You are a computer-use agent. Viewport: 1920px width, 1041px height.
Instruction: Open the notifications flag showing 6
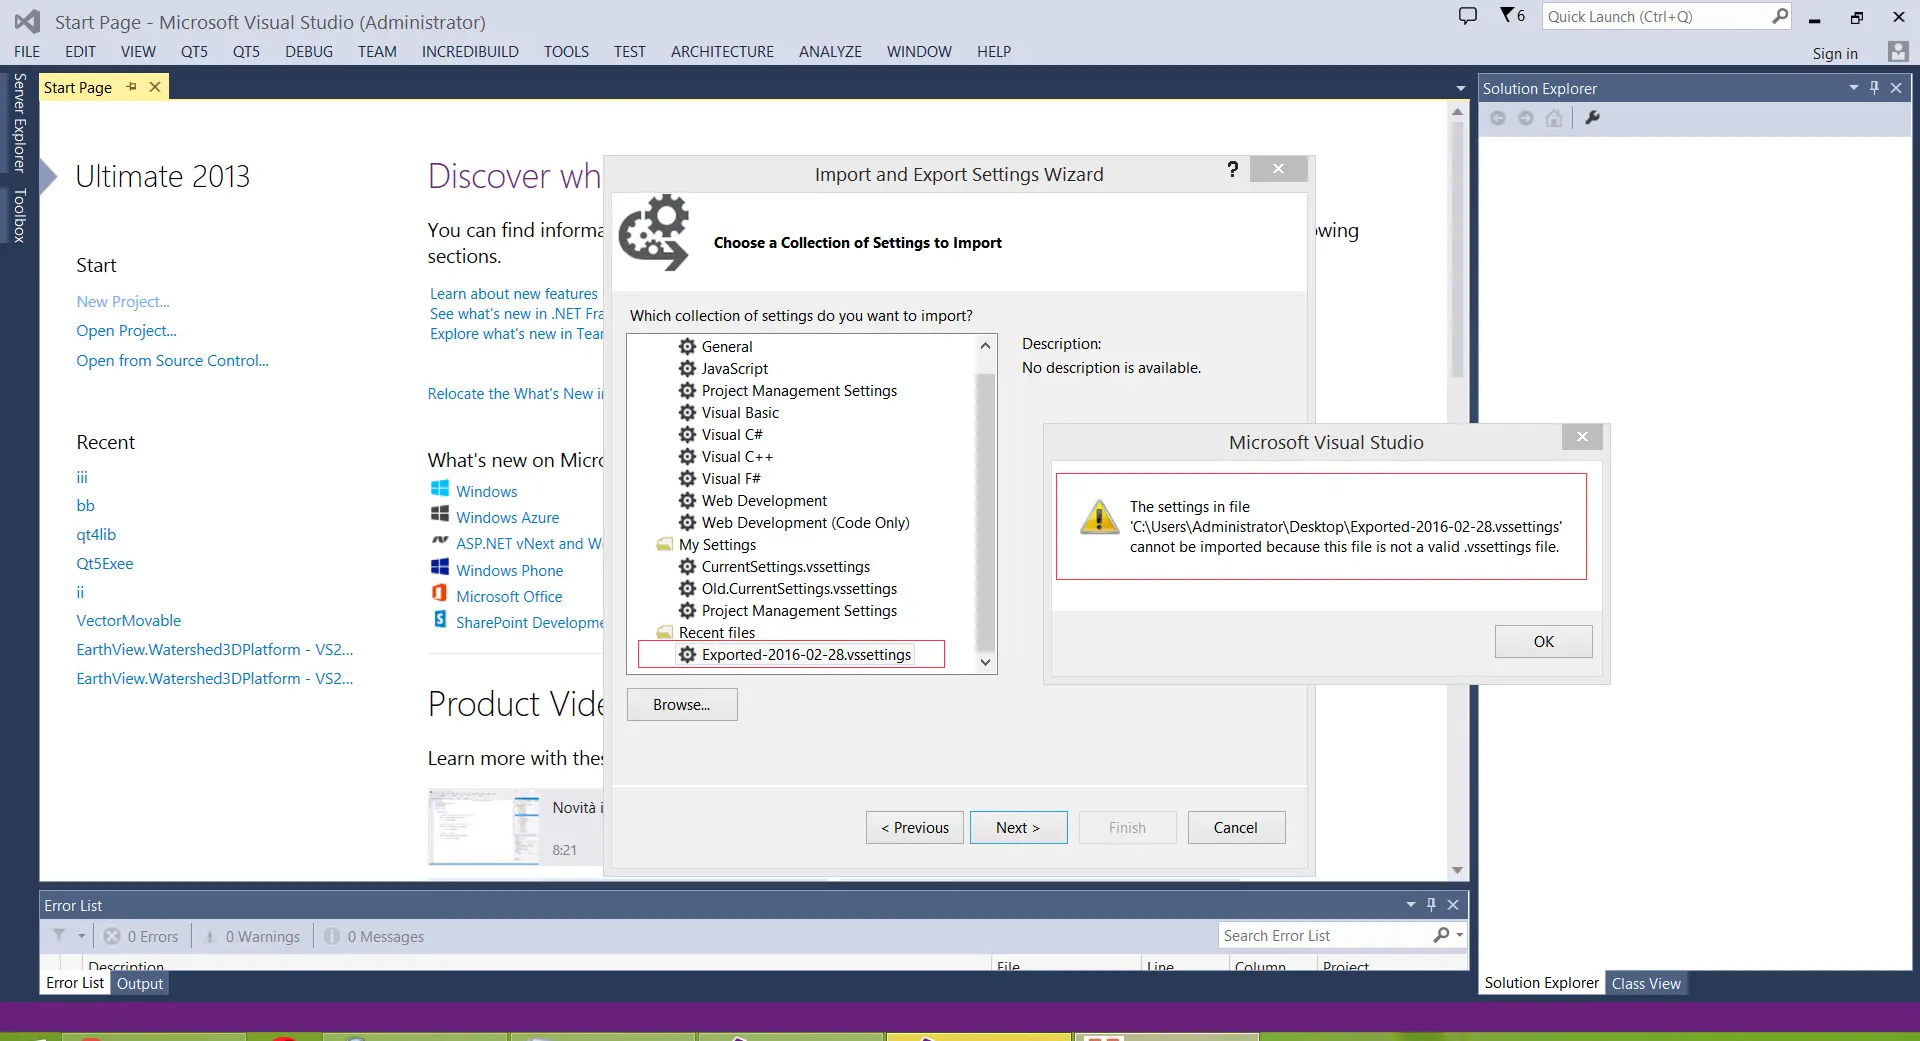click(1512, 16)
